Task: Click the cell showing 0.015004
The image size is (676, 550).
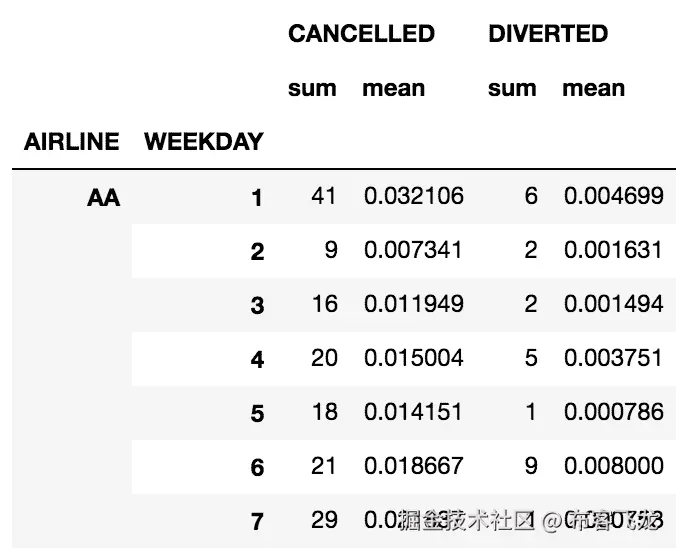Action: coord(414,358)
